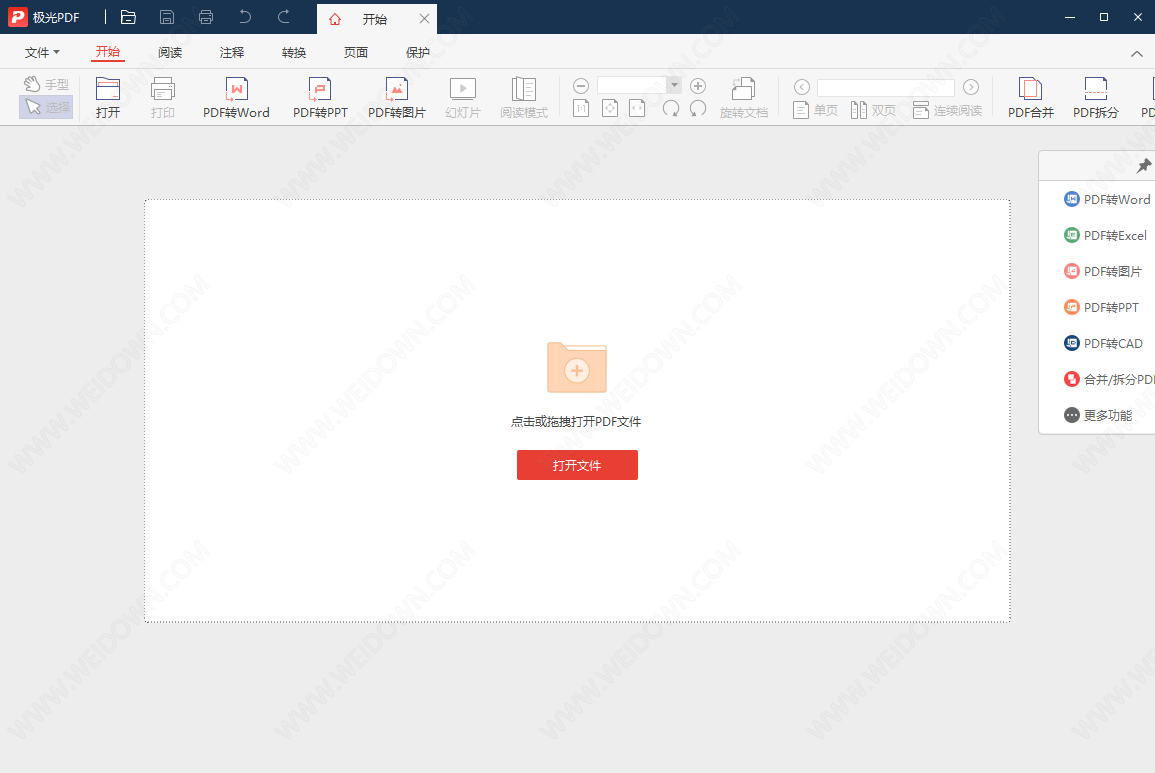The image size is (1155, 773).
Task: Click the undo arrow in title bar
Action: tap(245, 16)
